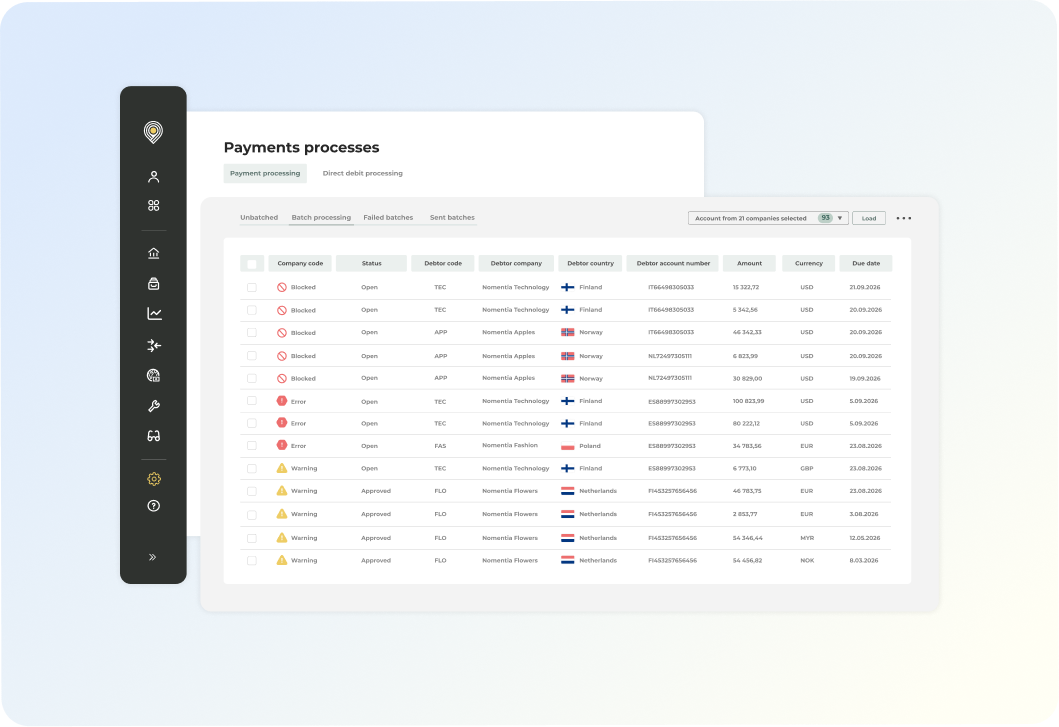Expand the sidebar with the double chevron
Viewport: 1059px width, 727px height.
[153, 557]
